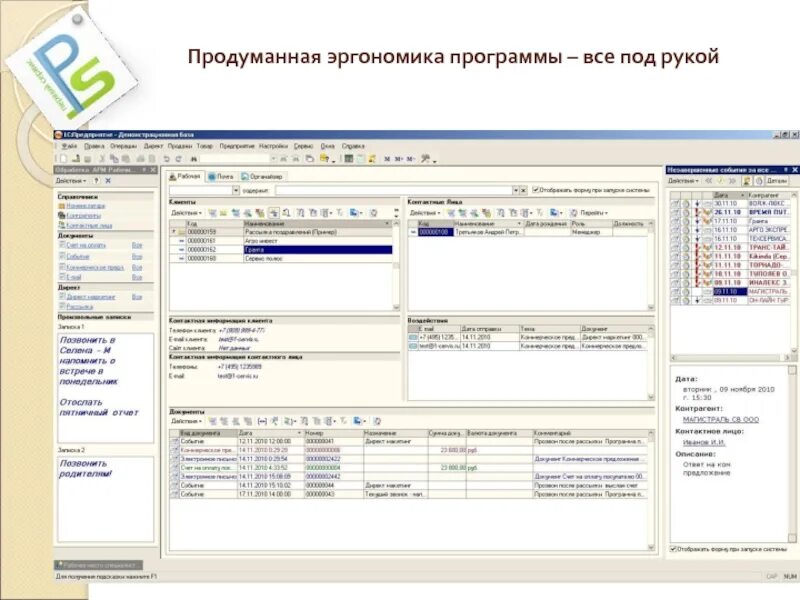Click the blue X icon in left panel toolbar
The width and height of the screenshot is (800, 600).
[108, 181]
